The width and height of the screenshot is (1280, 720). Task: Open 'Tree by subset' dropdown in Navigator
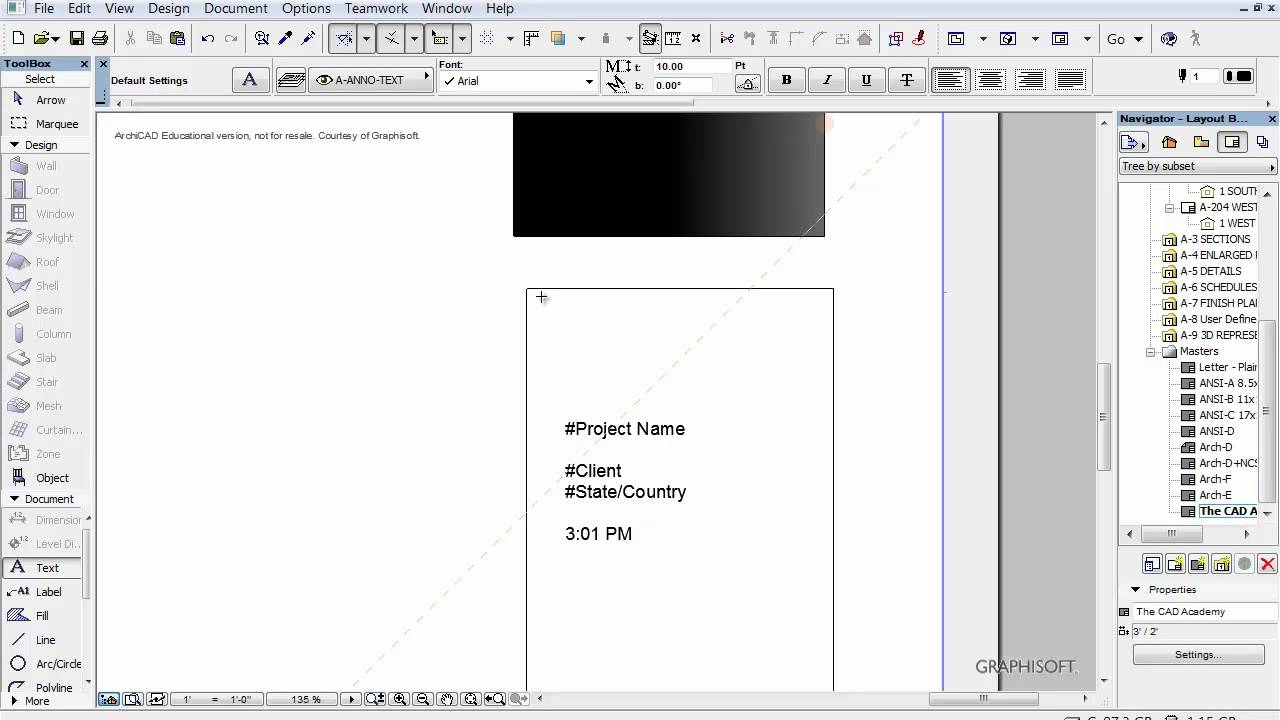(1198, 166)
